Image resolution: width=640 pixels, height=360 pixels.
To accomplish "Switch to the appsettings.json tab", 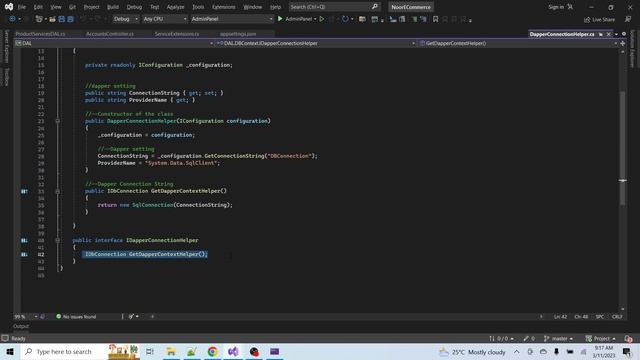I will coord(238,34).
